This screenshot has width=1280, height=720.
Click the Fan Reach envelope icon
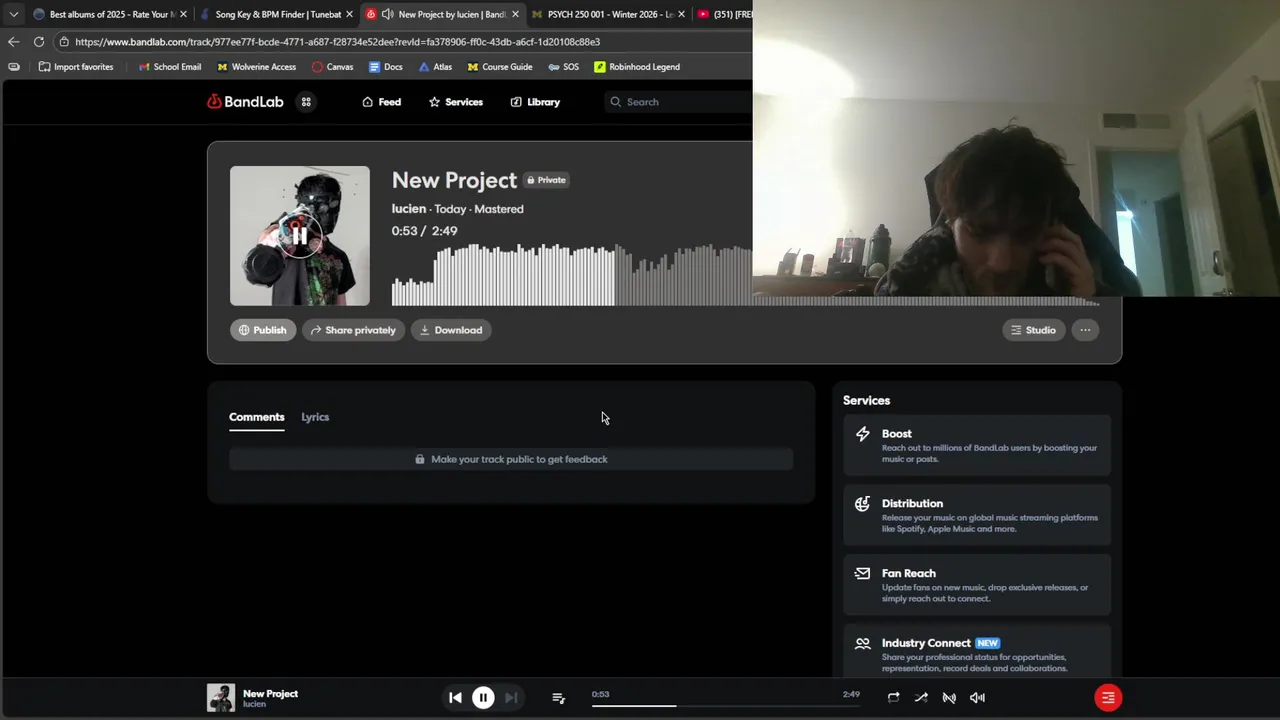(862, 574)
